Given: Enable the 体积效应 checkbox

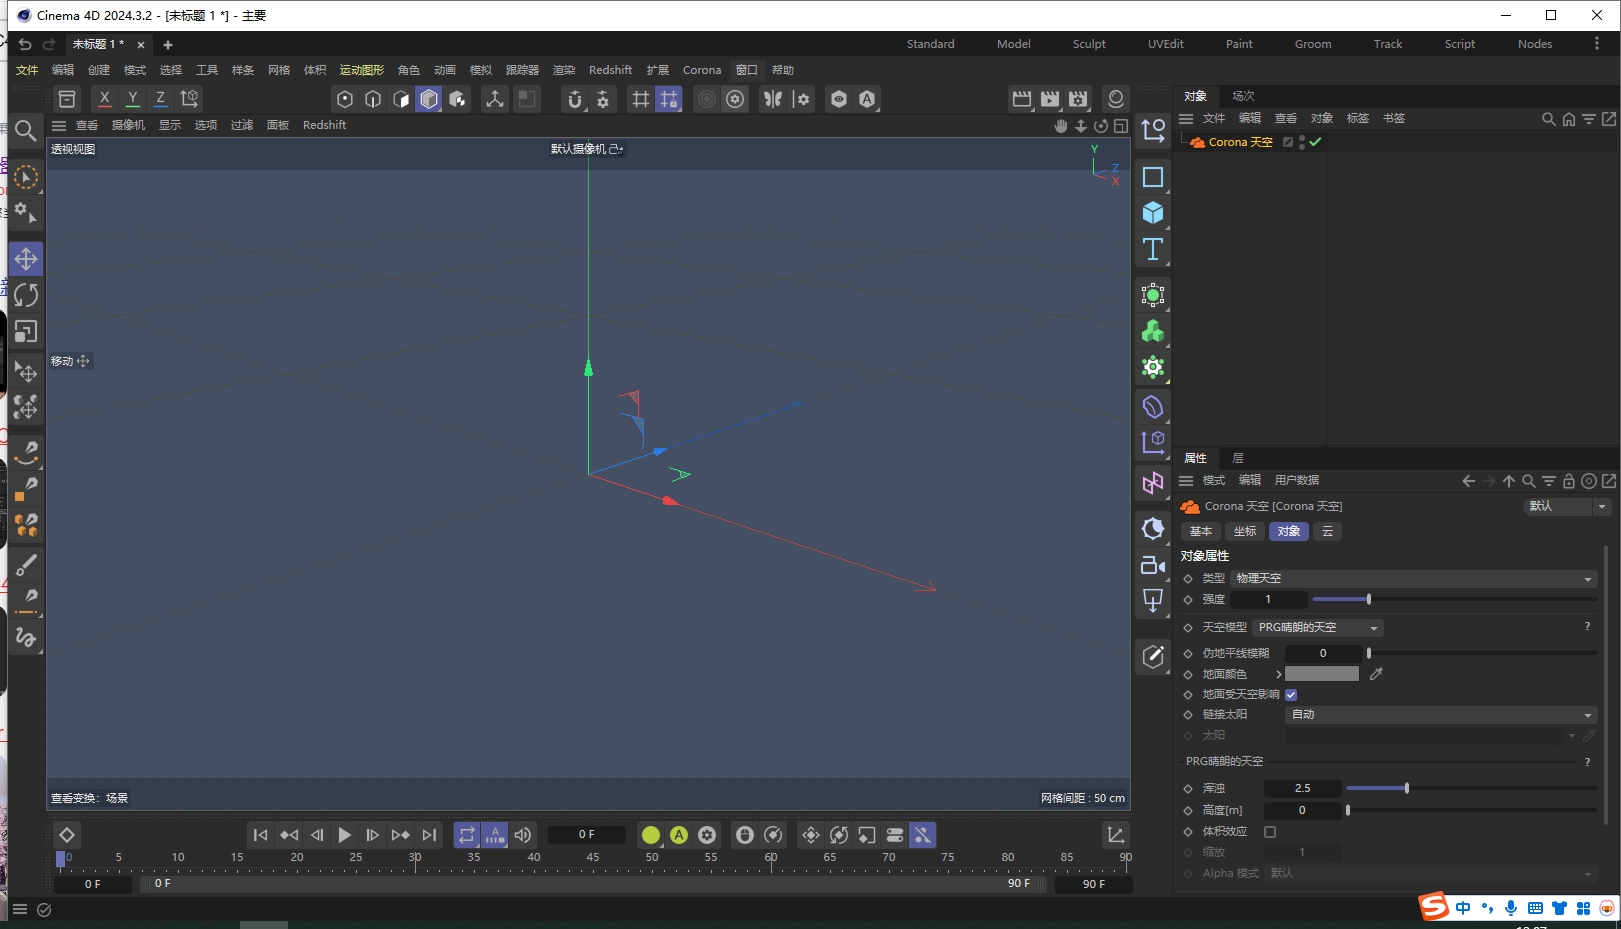Looking at the screenshot, I should pyautogui.click(x=1270, y=832).
